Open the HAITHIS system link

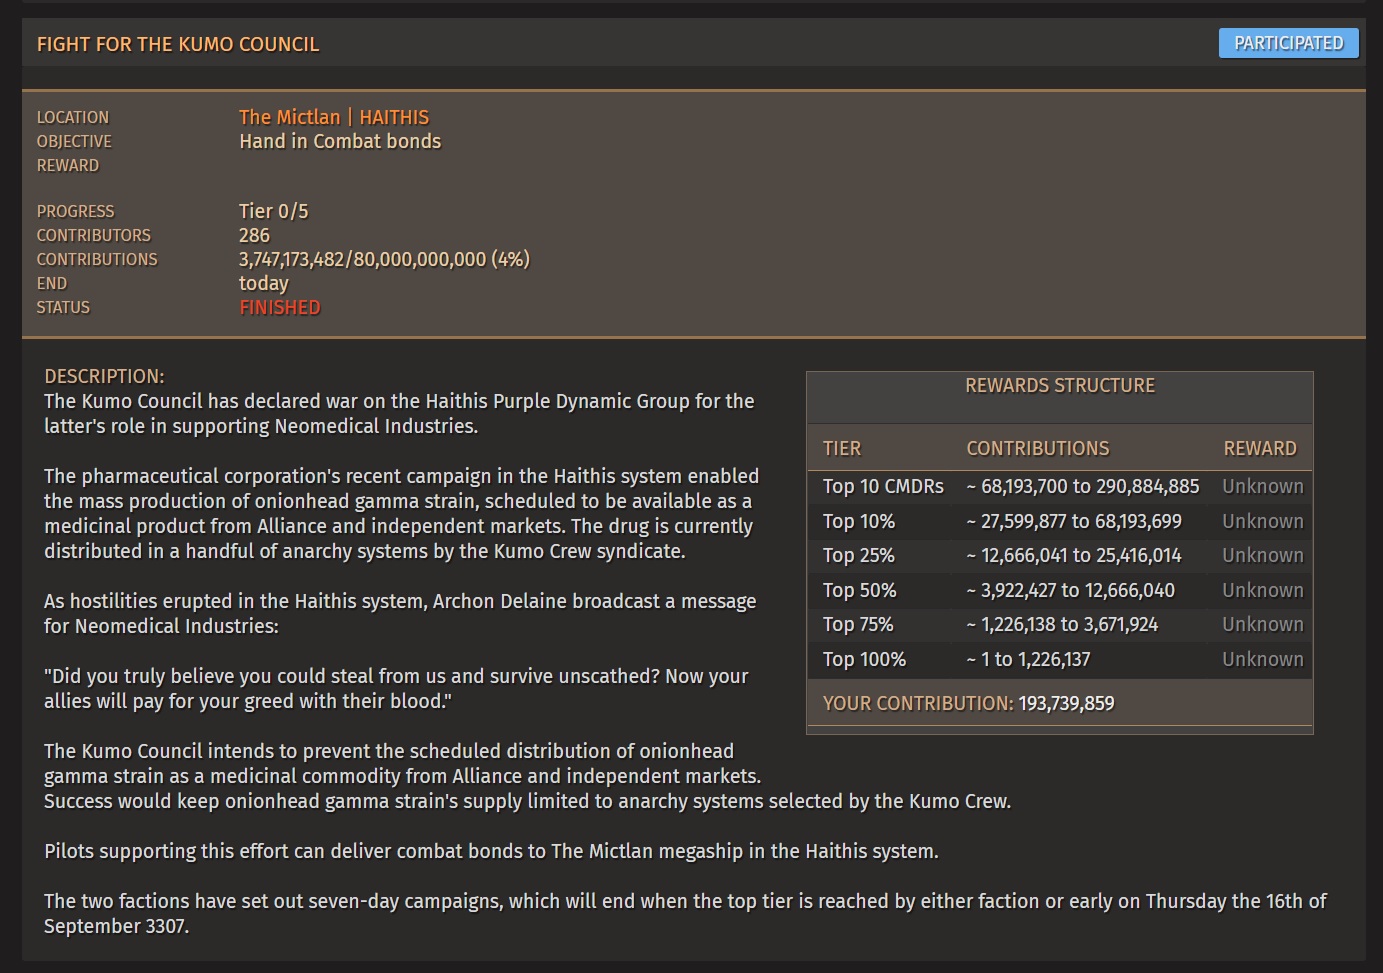394,117
